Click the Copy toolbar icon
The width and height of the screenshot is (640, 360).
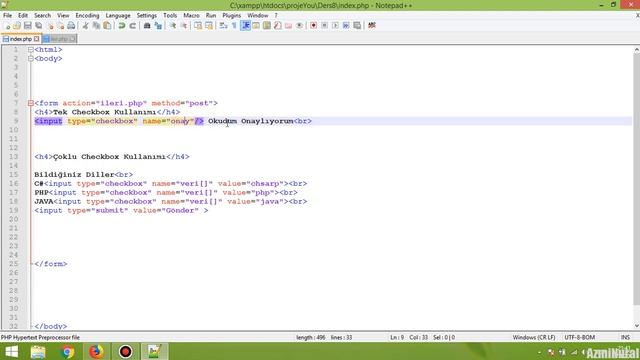(96, 26)
